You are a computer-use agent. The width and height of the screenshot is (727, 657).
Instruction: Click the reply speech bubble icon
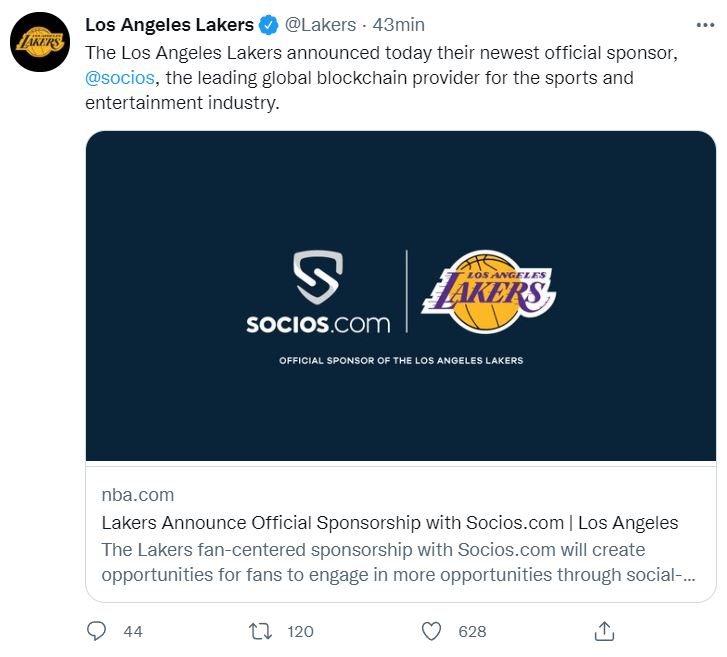96,631
